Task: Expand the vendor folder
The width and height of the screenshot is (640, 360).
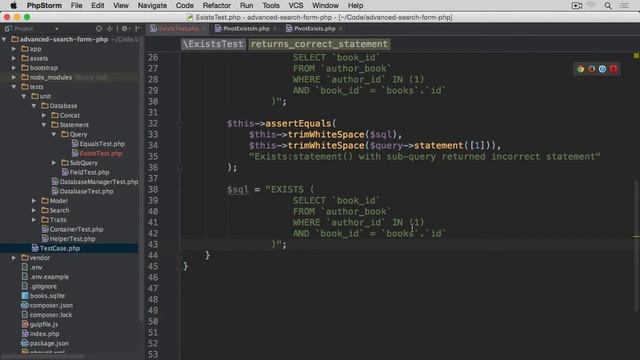Action: [x=14, y=258]
